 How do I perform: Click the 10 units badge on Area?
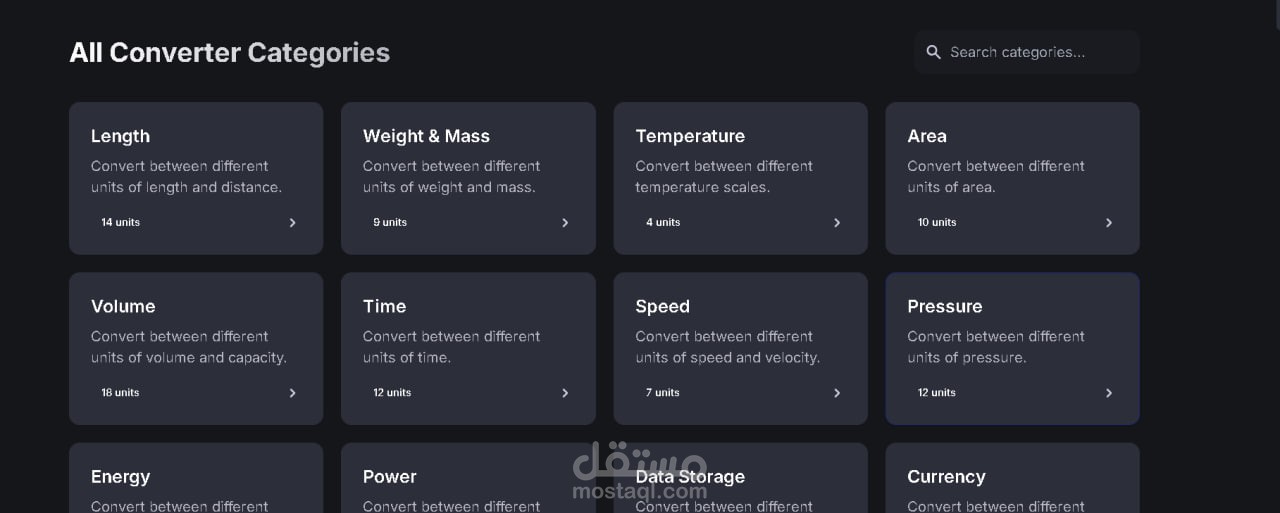[x=937, y=222]
